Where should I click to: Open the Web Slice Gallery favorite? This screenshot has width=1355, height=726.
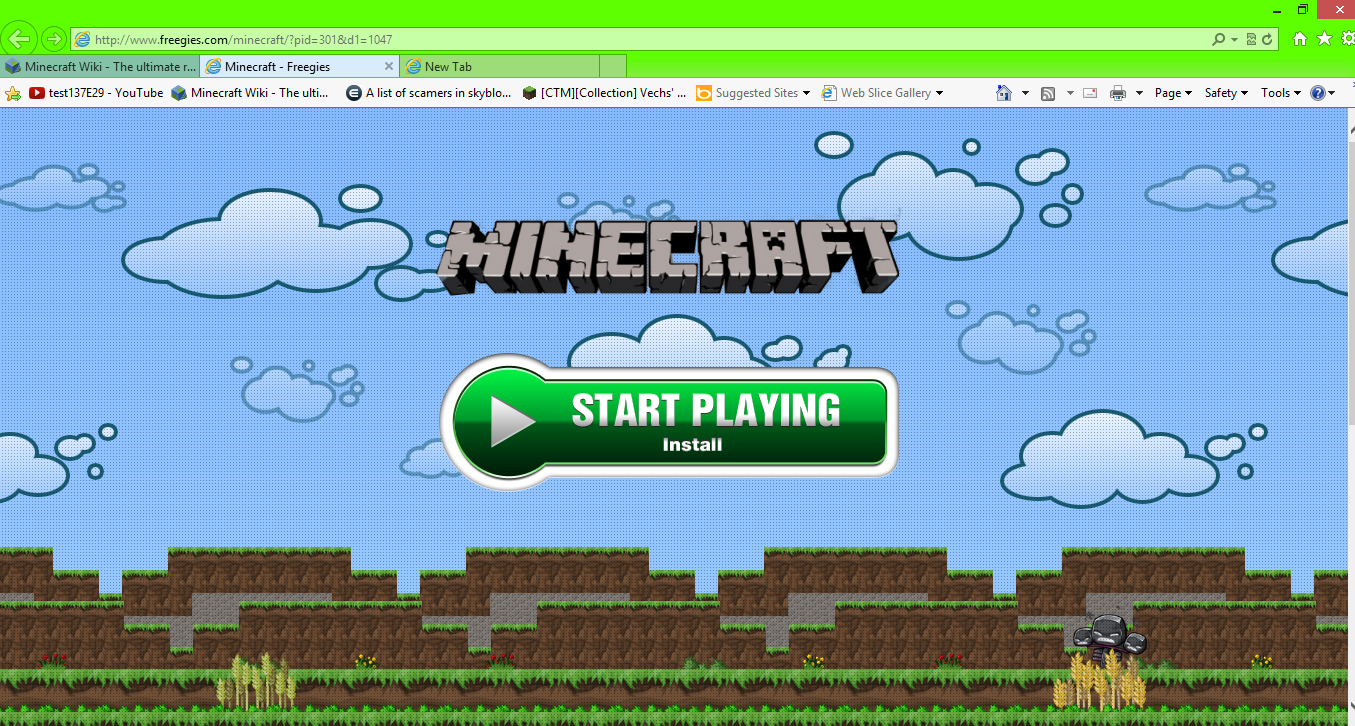click(882, 93)
